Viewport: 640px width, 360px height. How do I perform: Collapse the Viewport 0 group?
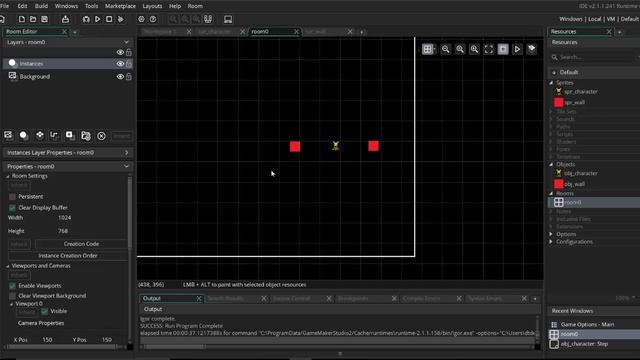coord(11,304)
